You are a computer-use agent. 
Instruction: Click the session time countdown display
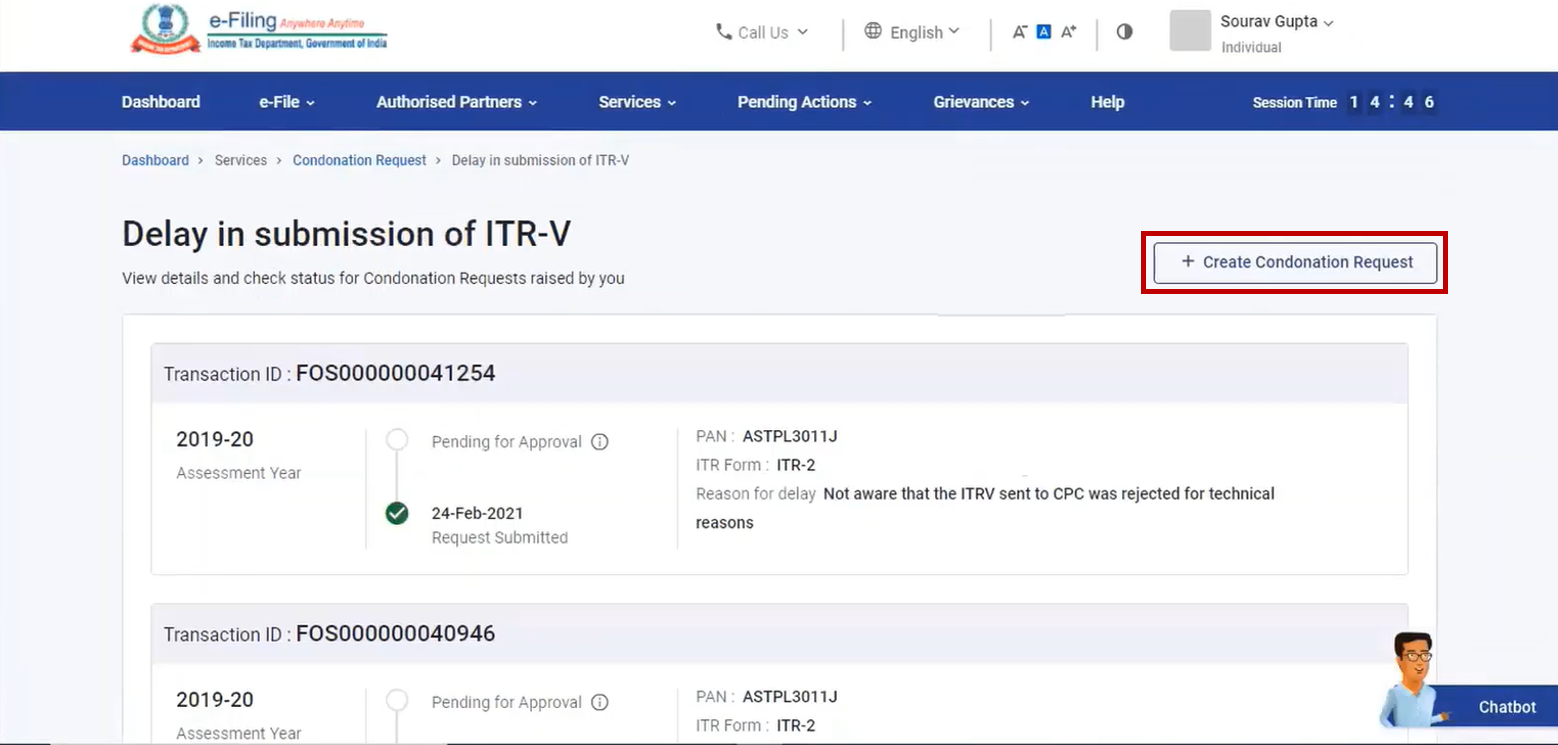1392,101
